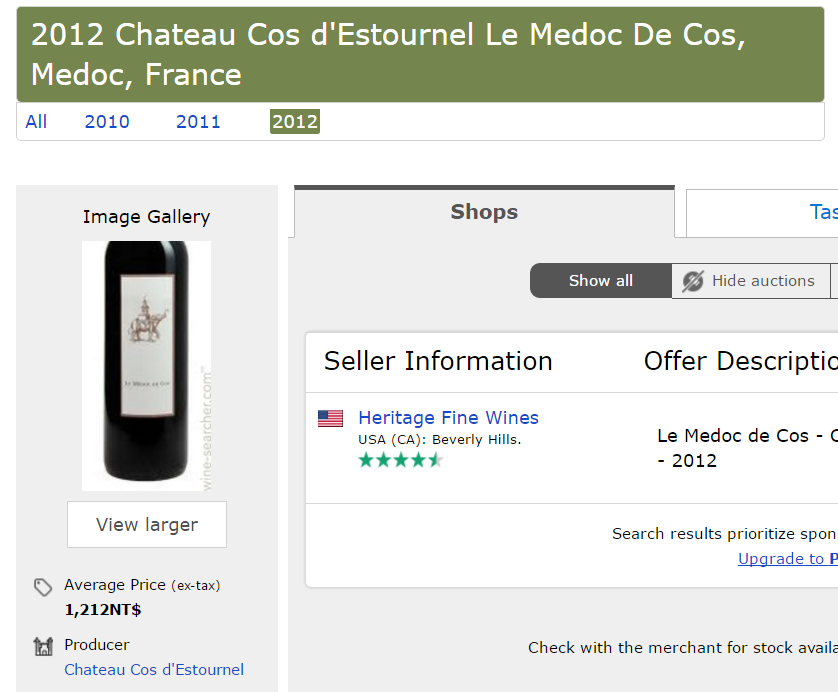Toggle the Hide auctions filter
This screenshot has width=838, height=692.
click(x=751, y=281)
